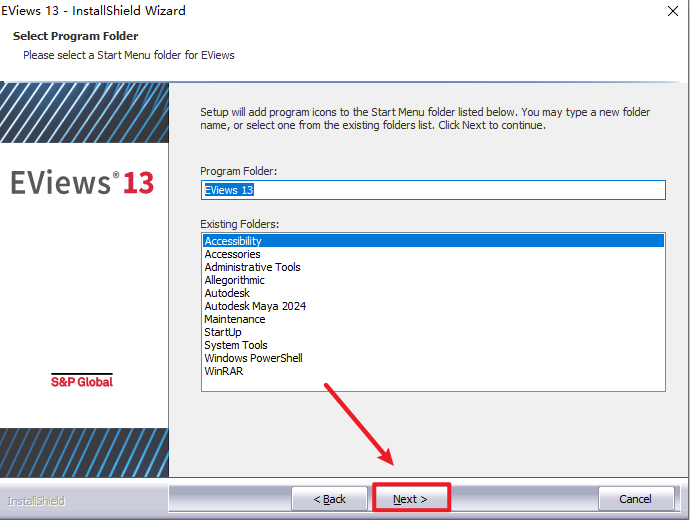Click the InstallShield label at bottom left

pos(36,500)
